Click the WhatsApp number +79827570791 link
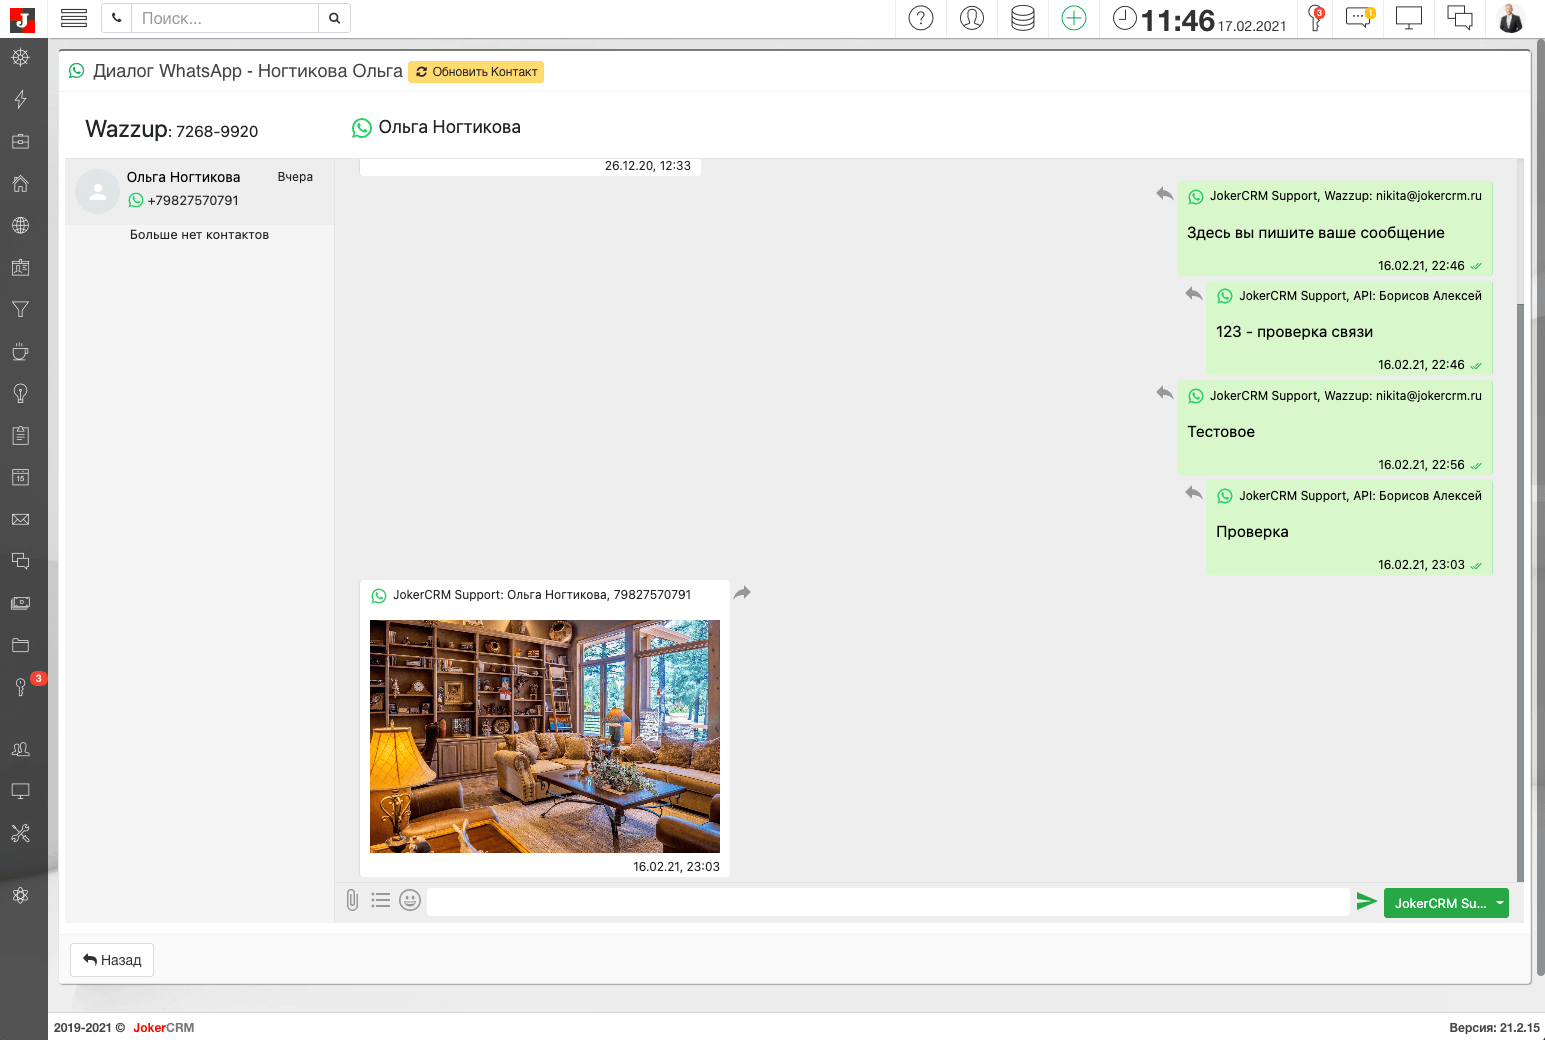1545x1040 pixels. [192, 200]
